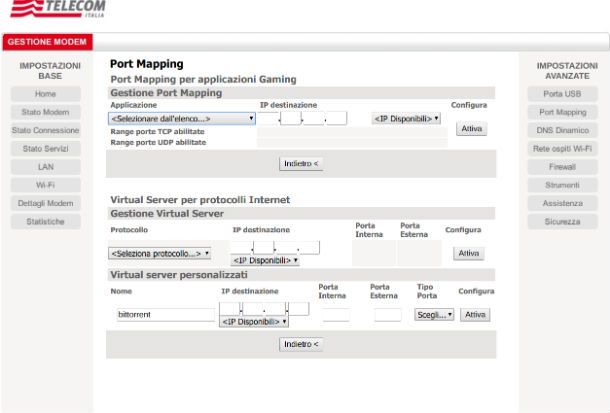Click the Nome field containing bittorrent
The image size is (610, 413).
point(166,315)
